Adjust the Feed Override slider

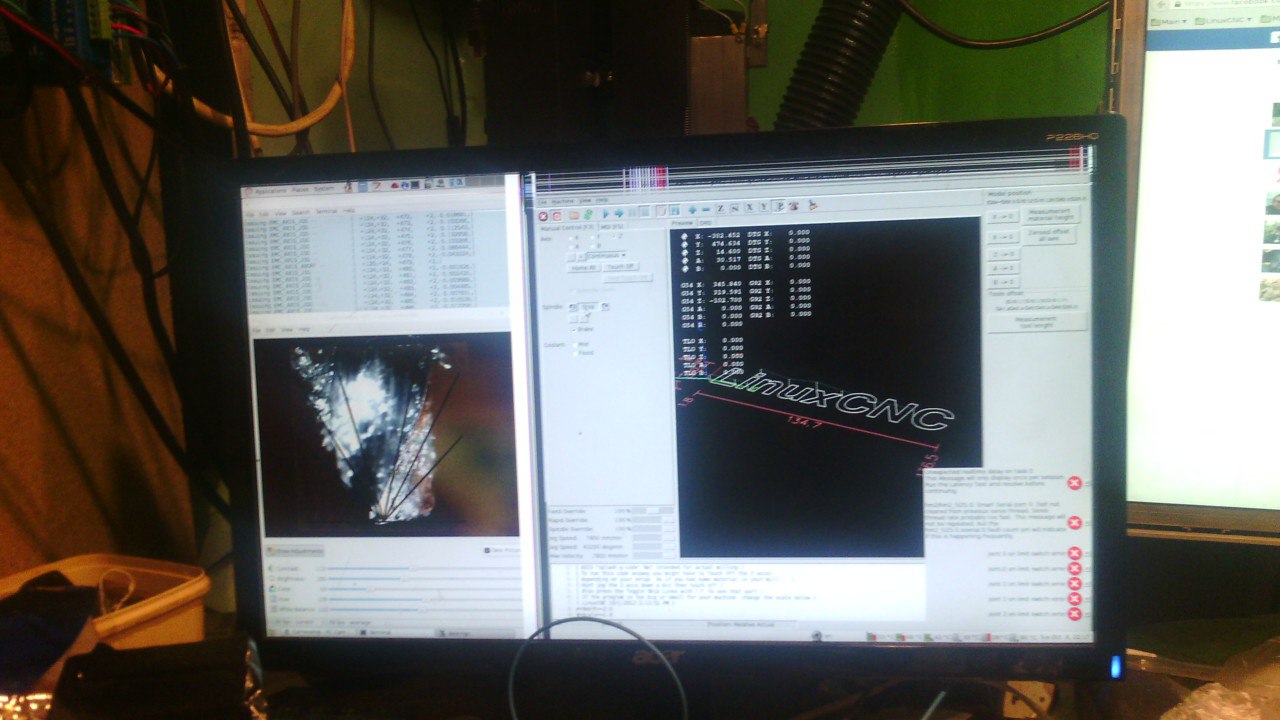655,510
